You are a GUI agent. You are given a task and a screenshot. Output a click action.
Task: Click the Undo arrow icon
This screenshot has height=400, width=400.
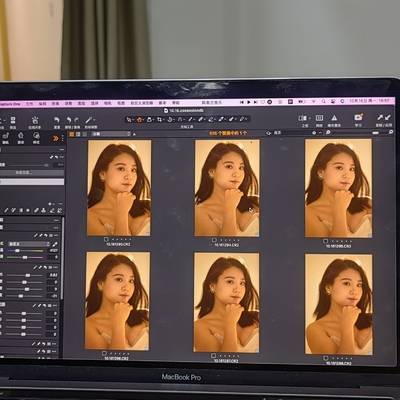point(69,120)
